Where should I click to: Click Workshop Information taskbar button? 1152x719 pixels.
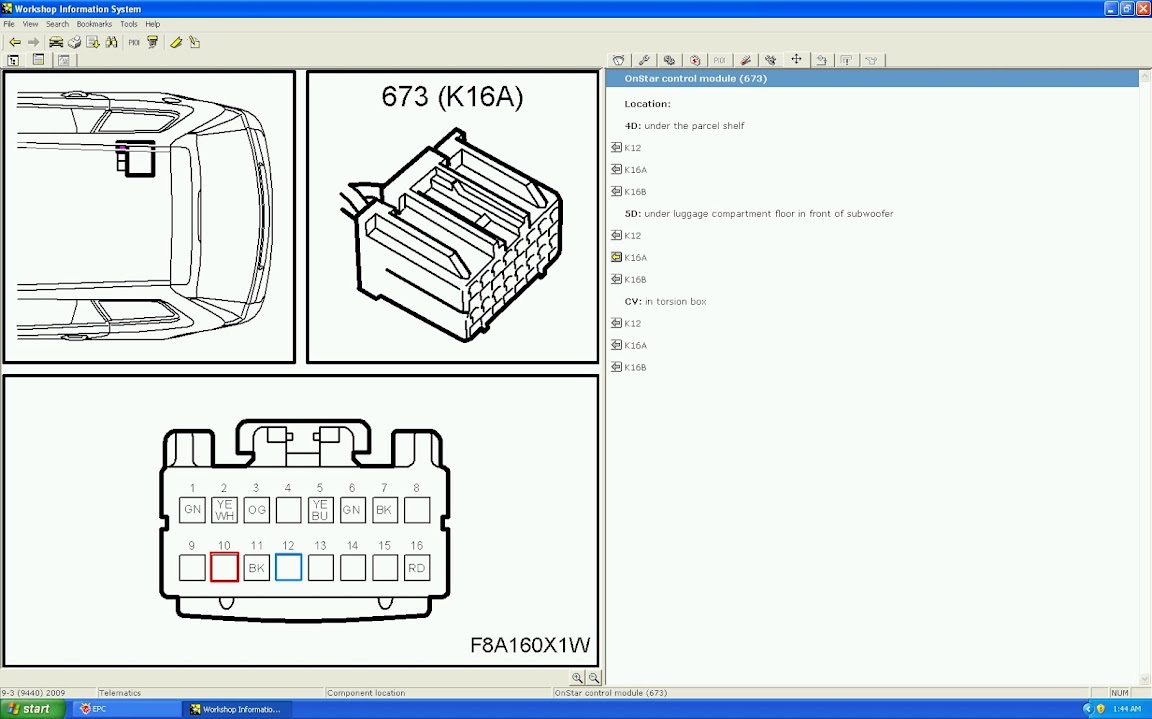pos(237,709)
